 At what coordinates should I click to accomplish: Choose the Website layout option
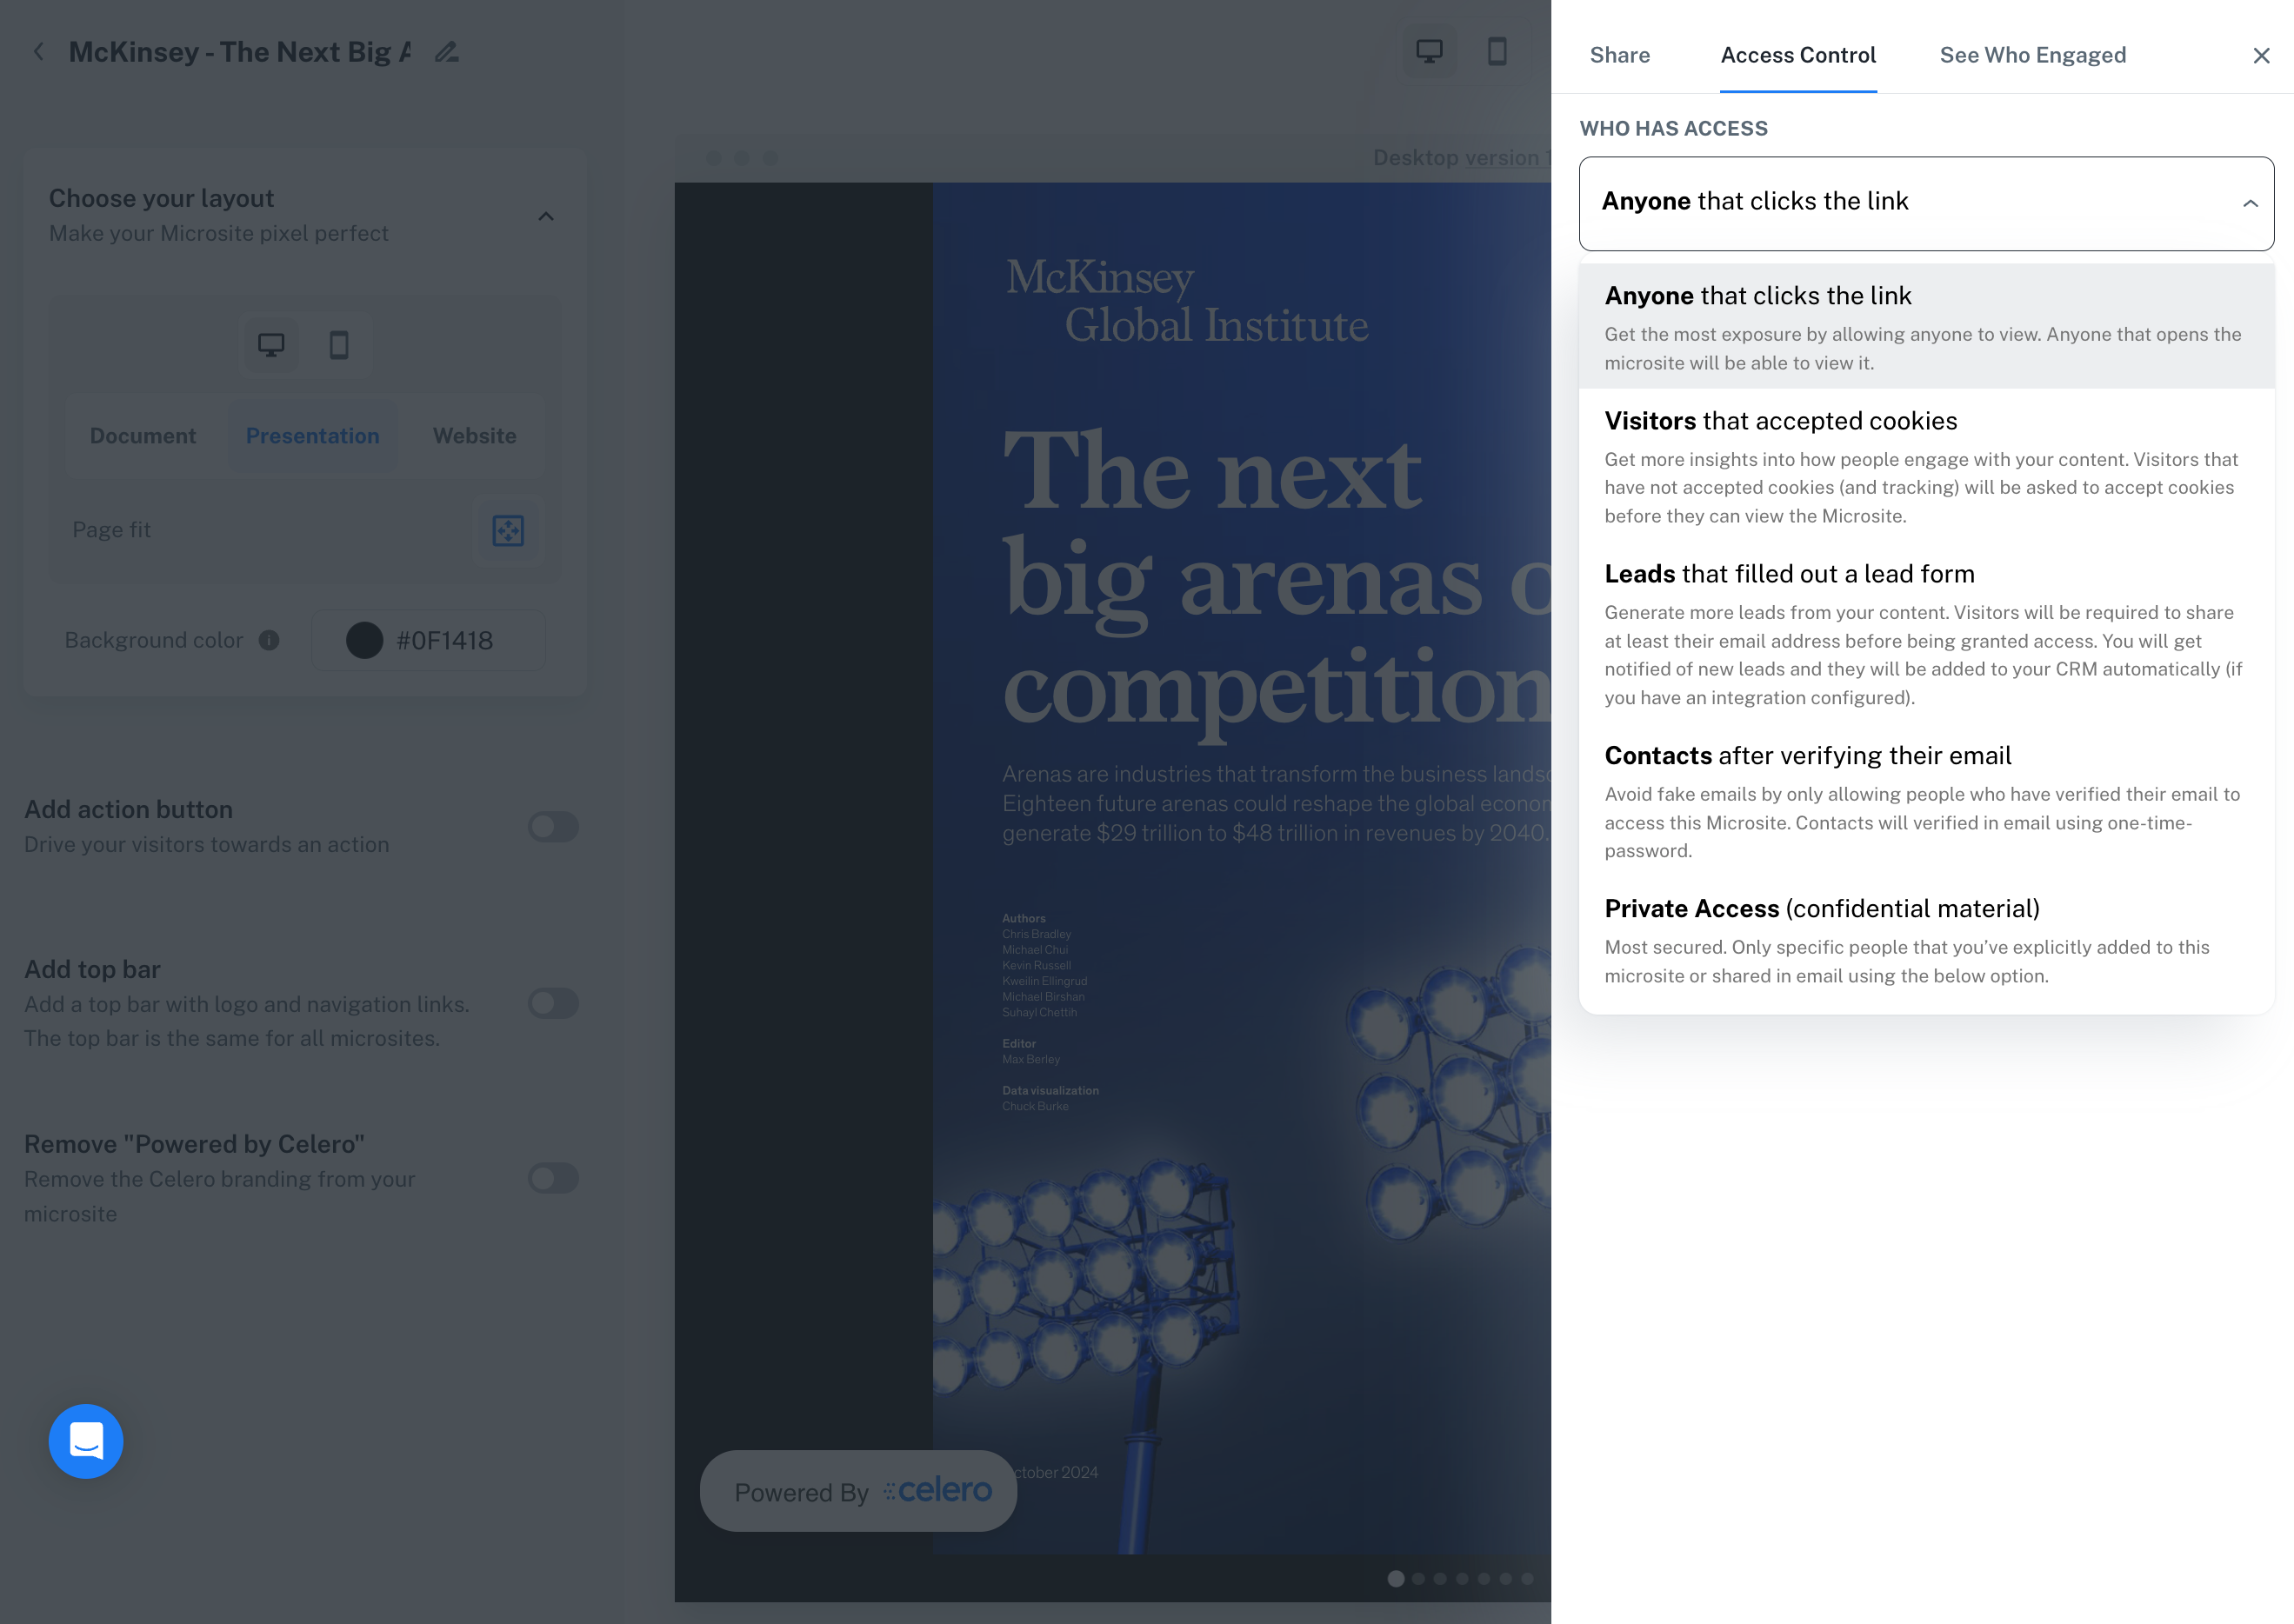475,436
